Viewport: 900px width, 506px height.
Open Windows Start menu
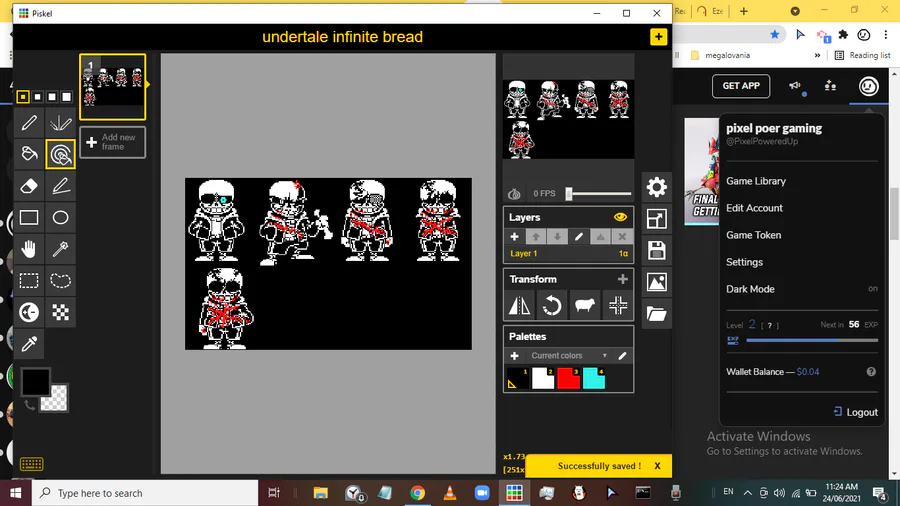pyautogui.click(x=15, y=493)
